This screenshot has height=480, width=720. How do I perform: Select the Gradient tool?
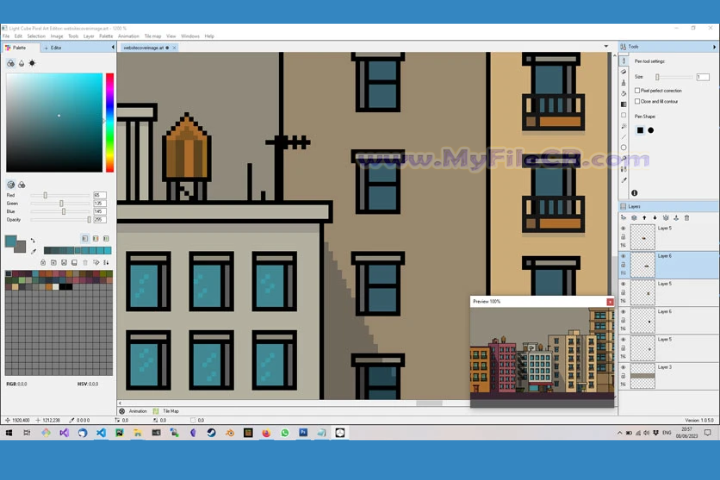click(x=624, y=104)
